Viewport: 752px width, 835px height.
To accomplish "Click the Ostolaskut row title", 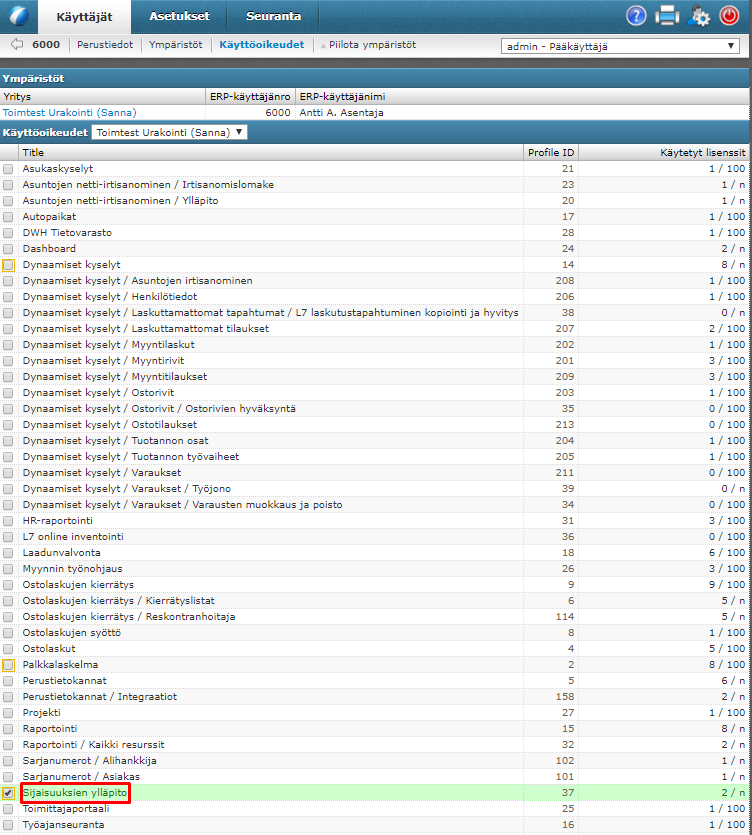I will pyautogui.click(x=49, y=649).
